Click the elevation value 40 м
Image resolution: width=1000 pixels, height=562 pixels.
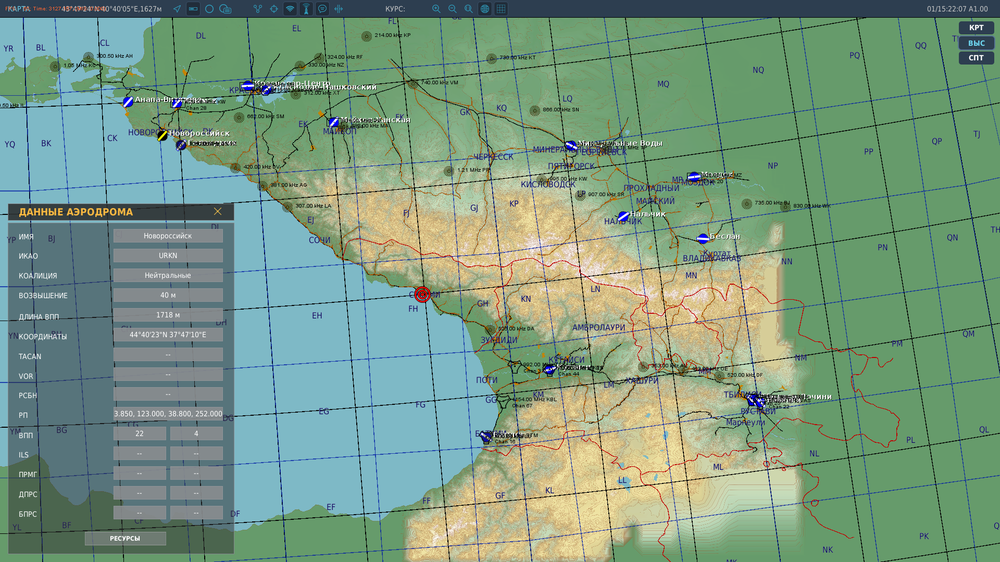[x=168, y=295]
